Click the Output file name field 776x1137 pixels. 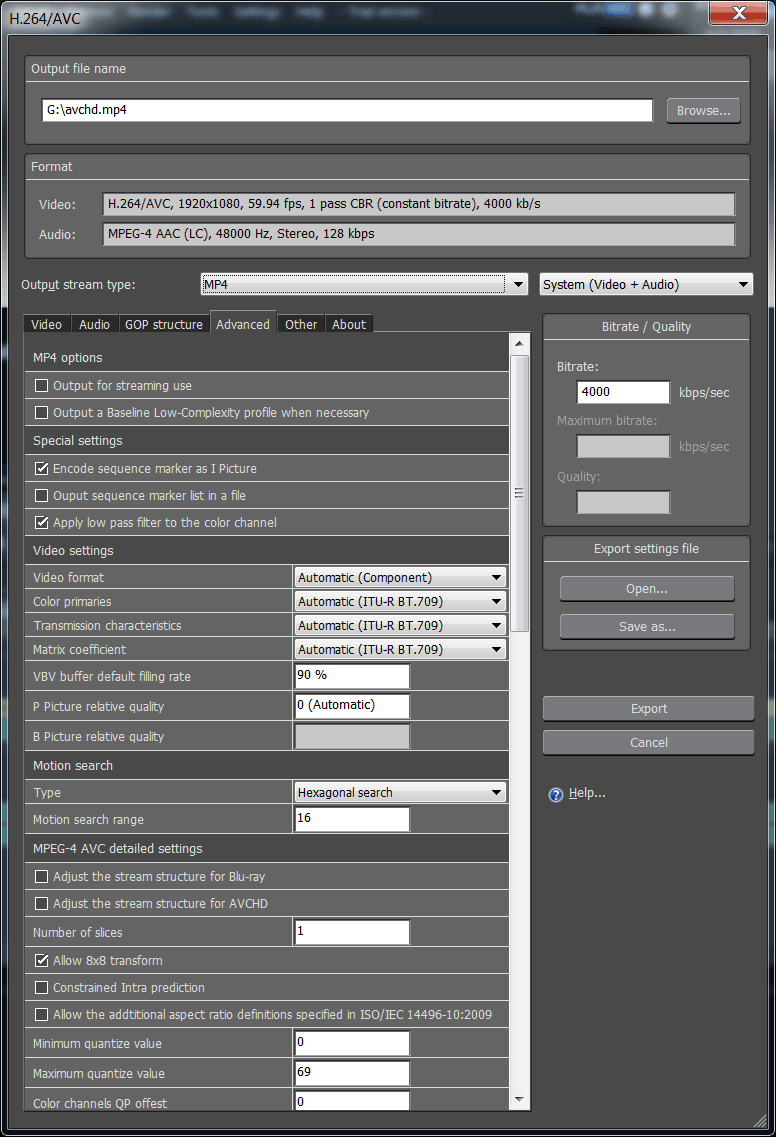click(x=347, y=110)
